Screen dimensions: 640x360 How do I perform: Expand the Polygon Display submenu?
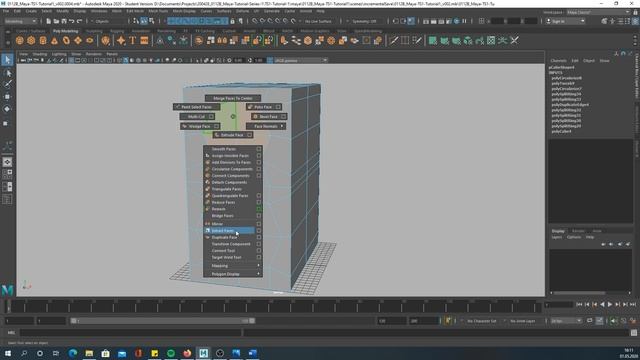click(233, 274)
